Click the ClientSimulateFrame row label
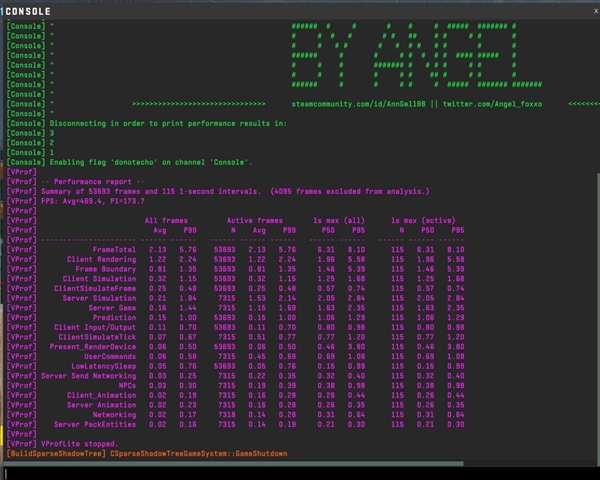 point(95,289)
